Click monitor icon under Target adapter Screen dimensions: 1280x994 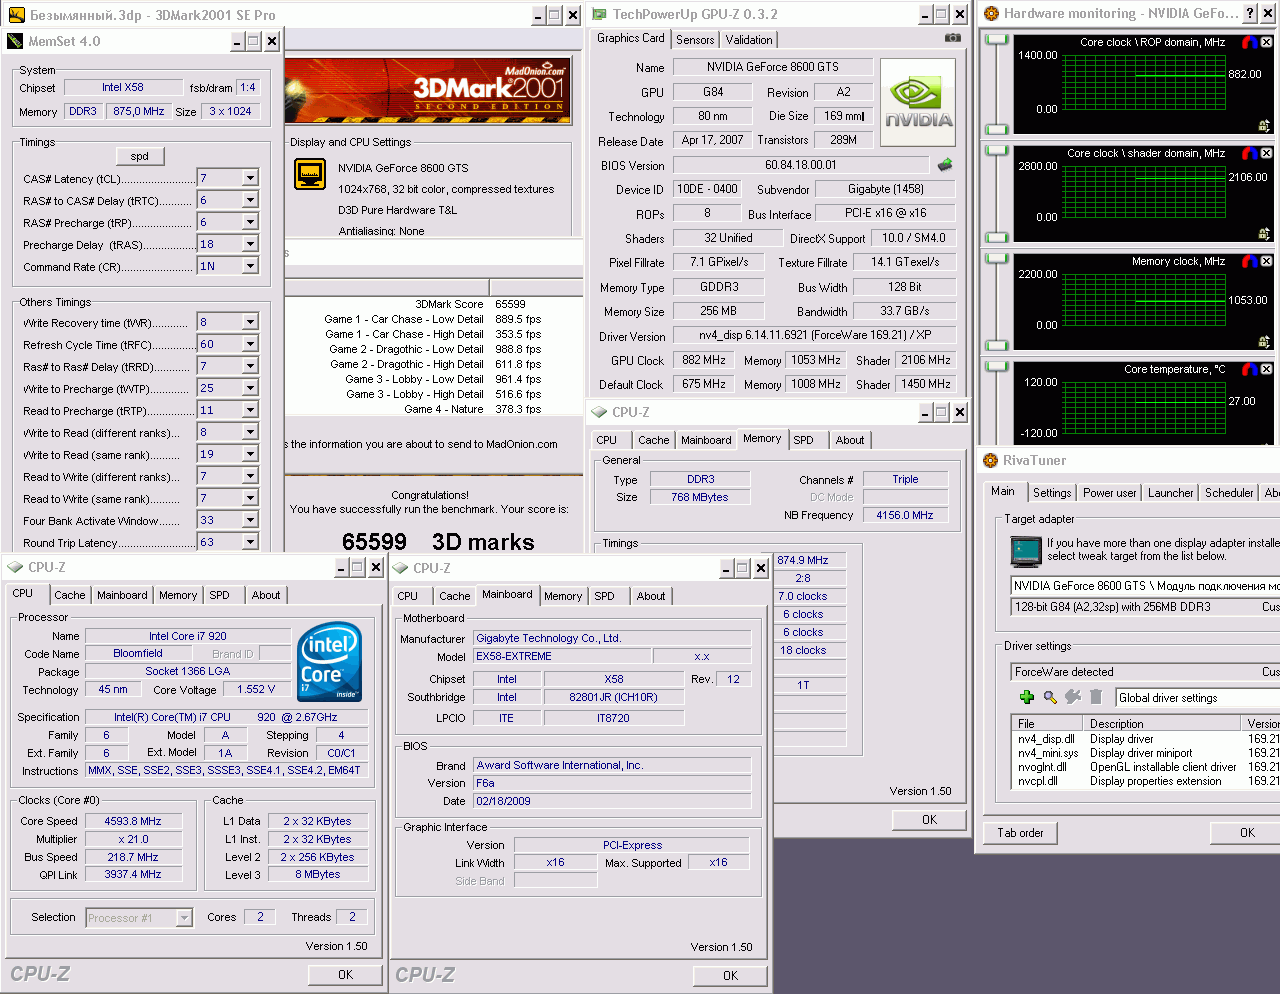point(1026,551)
